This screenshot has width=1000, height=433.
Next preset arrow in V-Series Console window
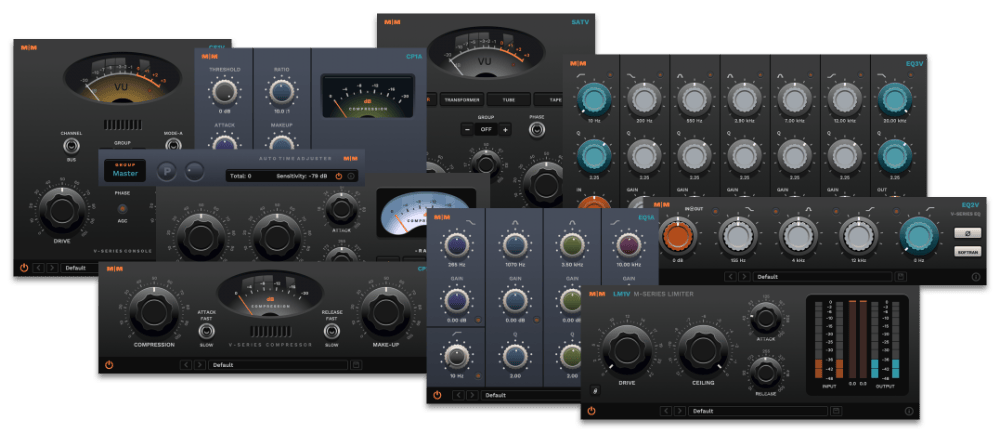[52, 268]
